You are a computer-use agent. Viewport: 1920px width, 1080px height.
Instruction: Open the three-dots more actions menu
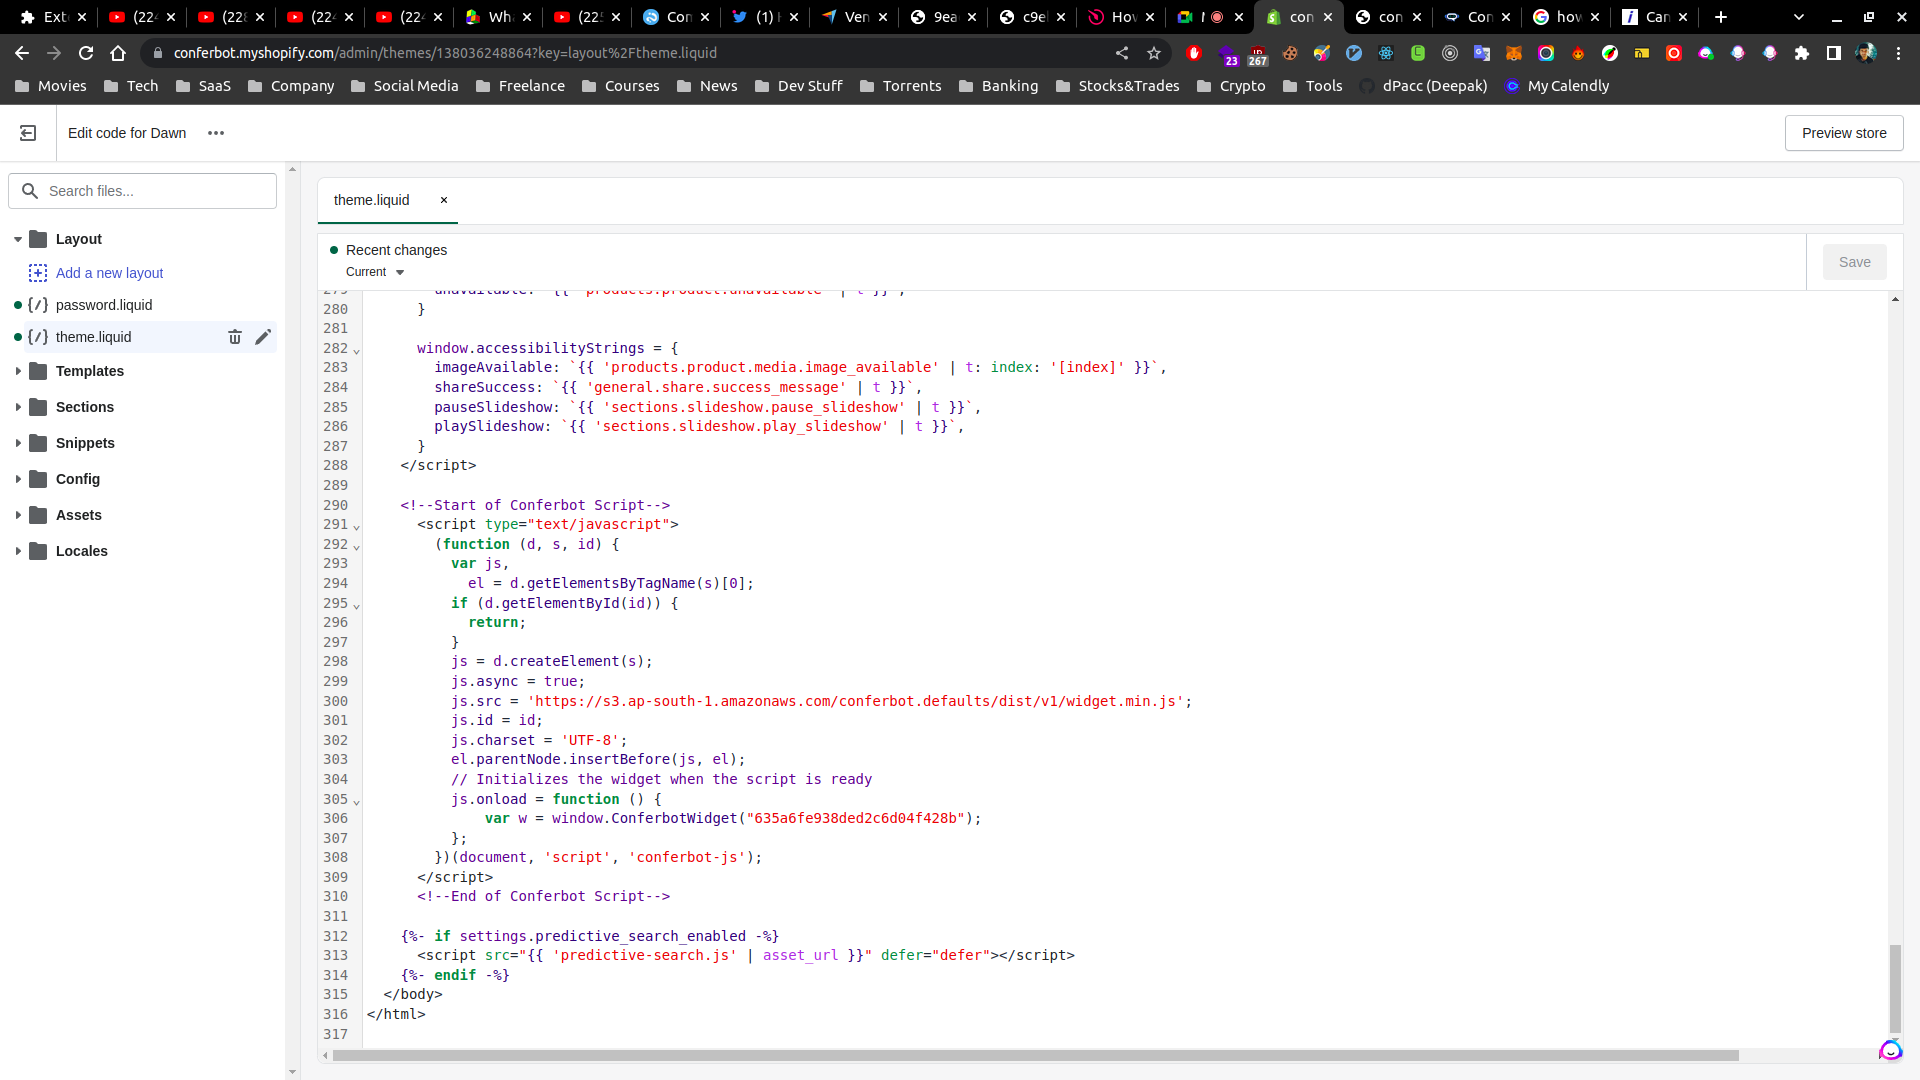pos(216,133)
